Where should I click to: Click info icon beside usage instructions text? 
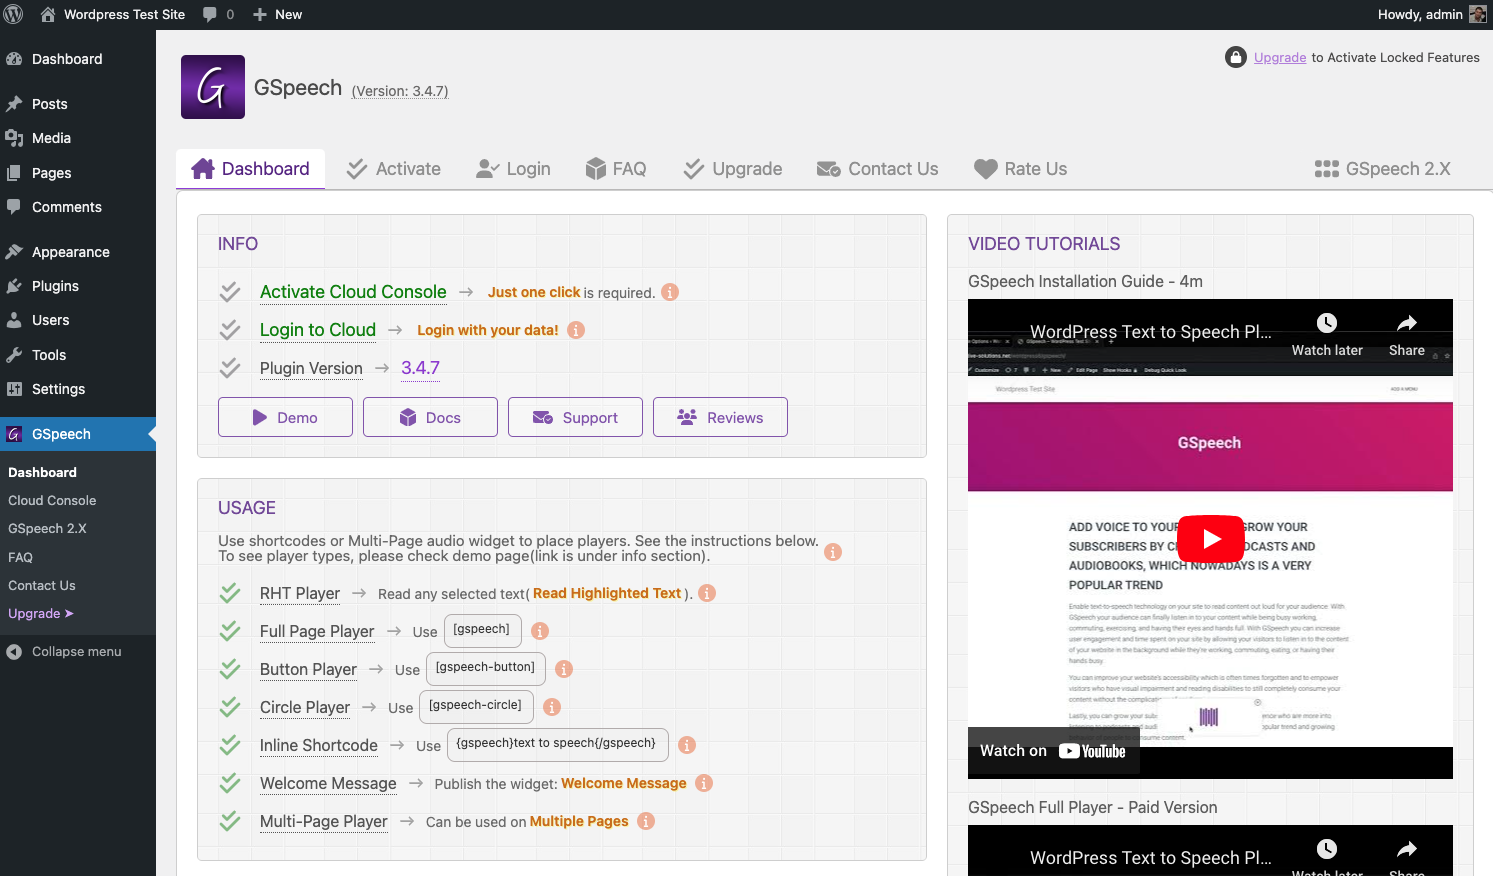[x=833, y=552]
